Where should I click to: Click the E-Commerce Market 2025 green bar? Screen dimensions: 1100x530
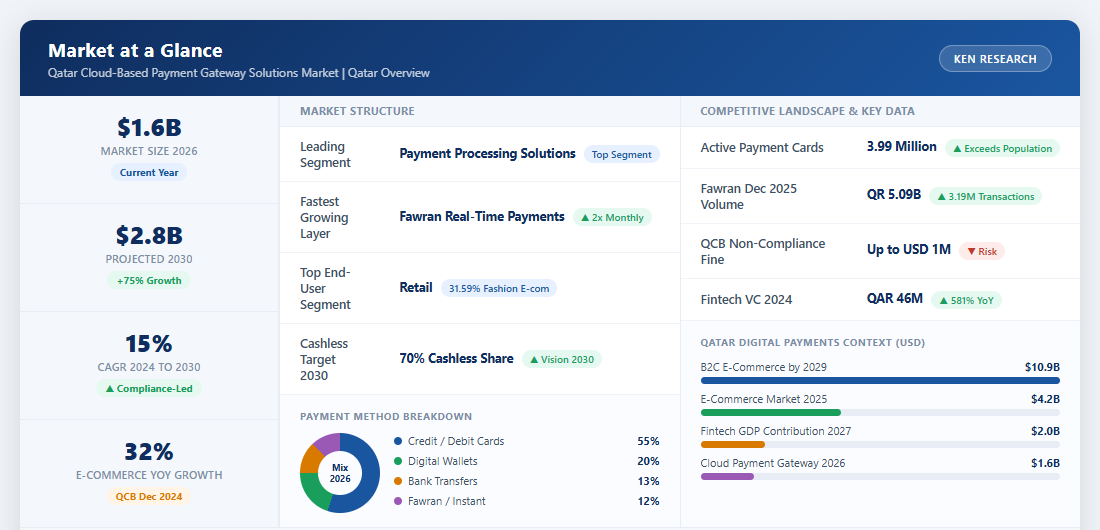tap(770, 413)
